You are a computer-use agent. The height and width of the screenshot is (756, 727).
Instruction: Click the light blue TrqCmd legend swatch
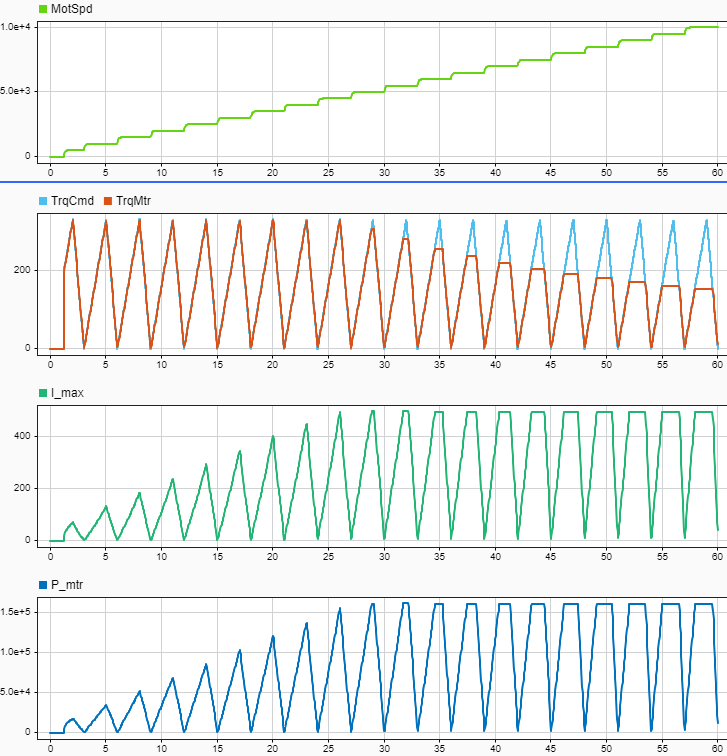(42, 201)
